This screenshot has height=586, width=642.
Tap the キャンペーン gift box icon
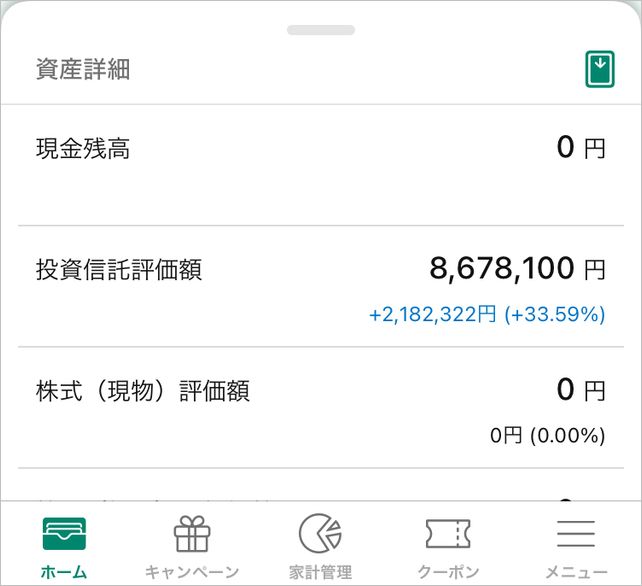[192, 534]
